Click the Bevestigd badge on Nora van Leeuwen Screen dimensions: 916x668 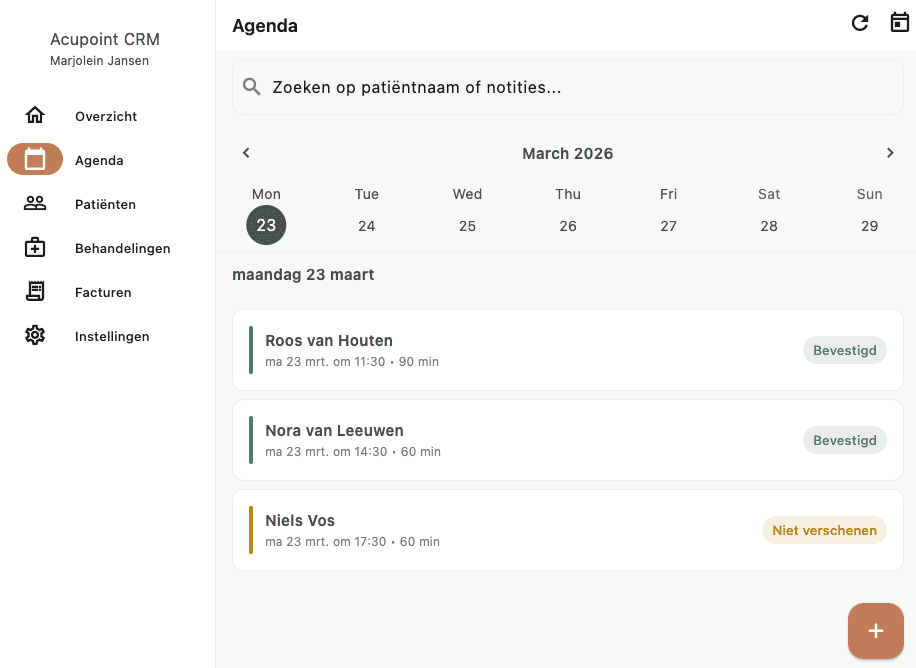[x=844, y=440]
